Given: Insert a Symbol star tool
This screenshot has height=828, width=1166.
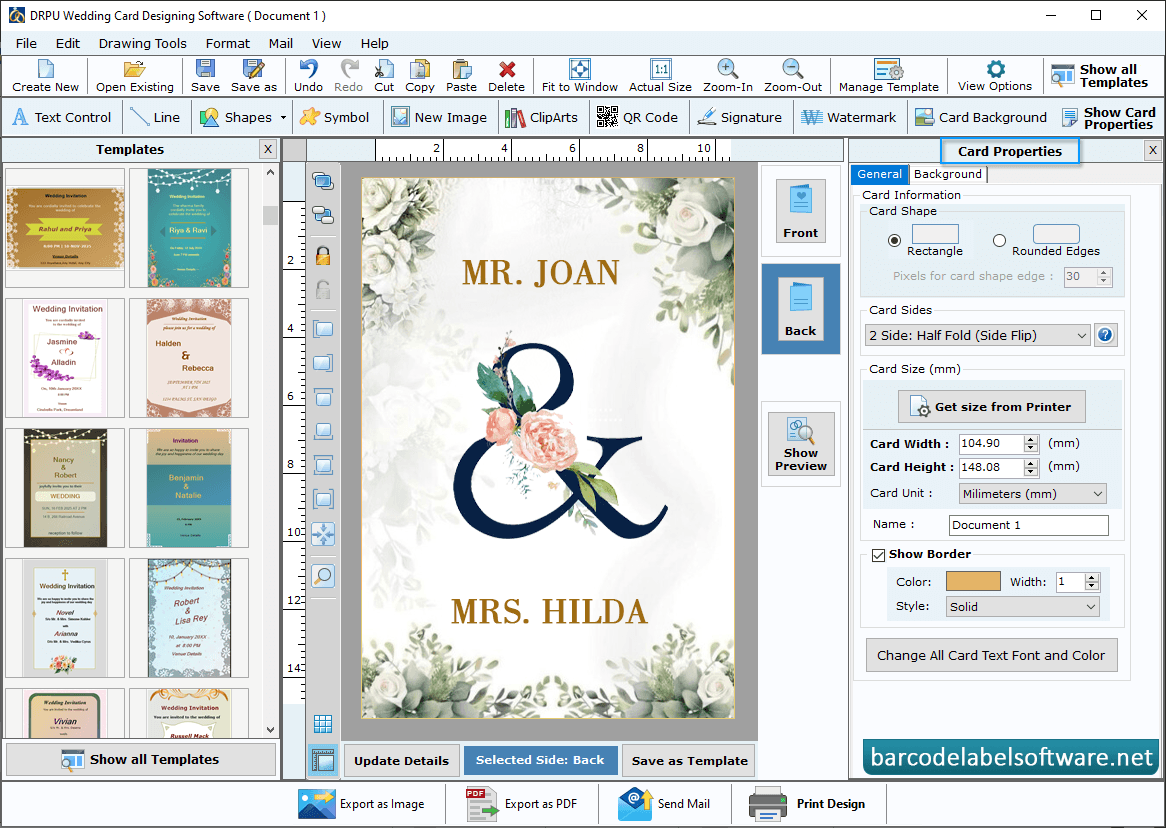Looking at the screenshot, I should 335,117.
